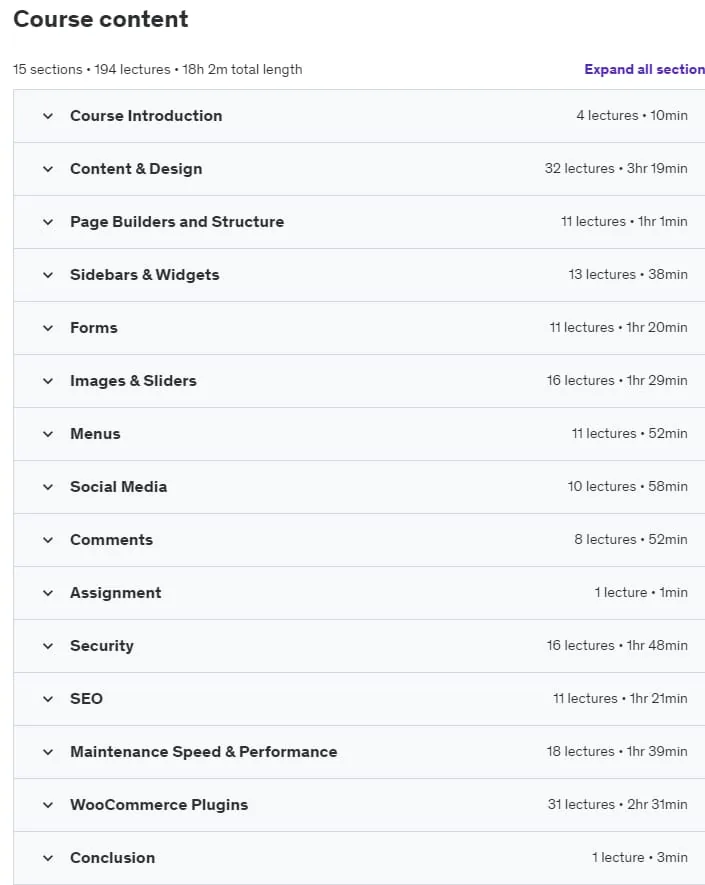Expand the Security section chevron
The image size is (705, 885).
48,646
